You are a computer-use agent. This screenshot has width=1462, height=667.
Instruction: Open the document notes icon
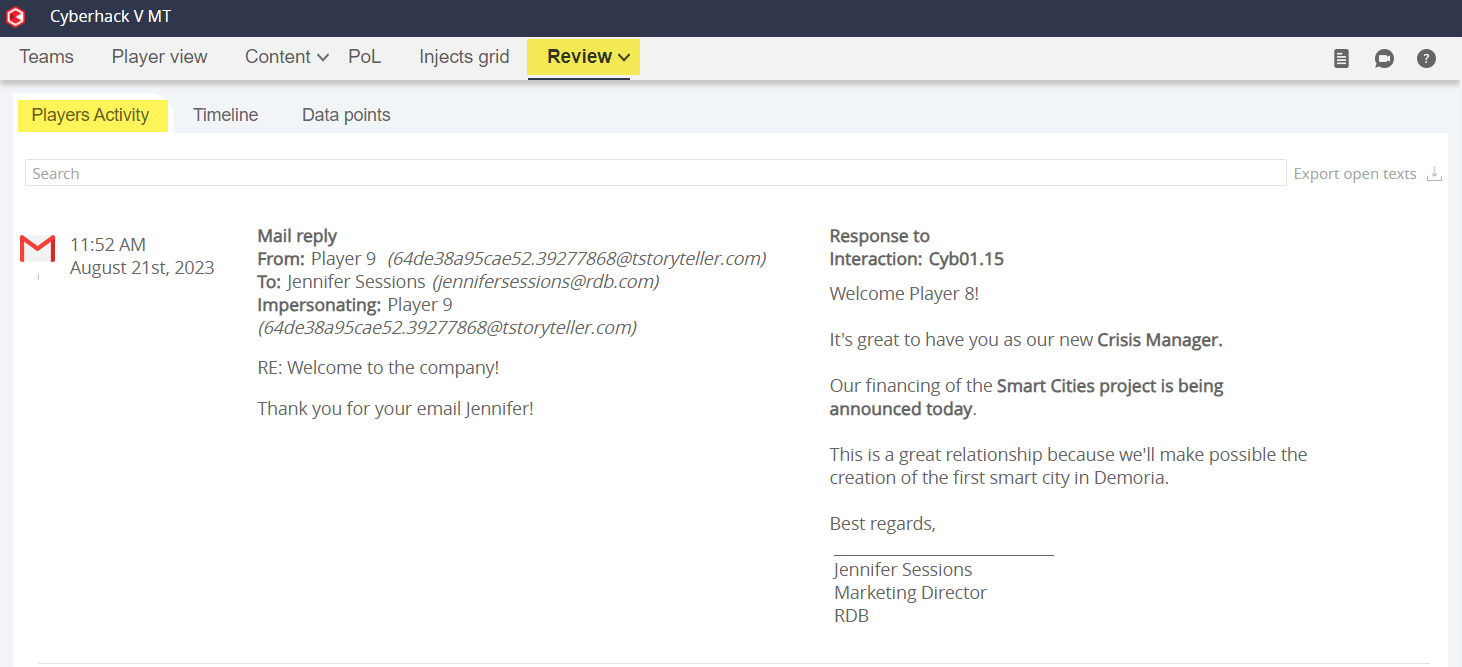(x=1341, y=58)
